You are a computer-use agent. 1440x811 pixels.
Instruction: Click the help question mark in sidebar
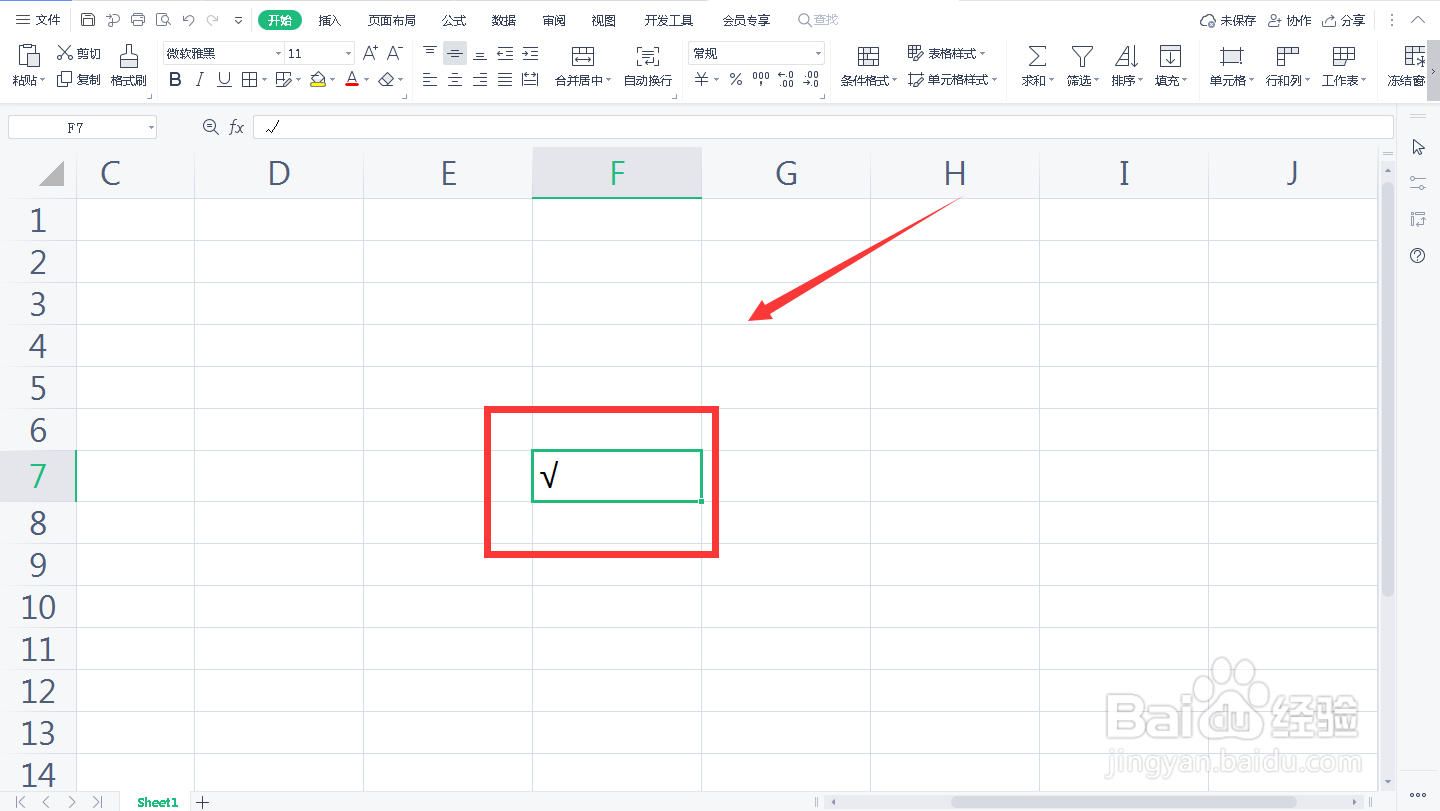pos(1417,256)
